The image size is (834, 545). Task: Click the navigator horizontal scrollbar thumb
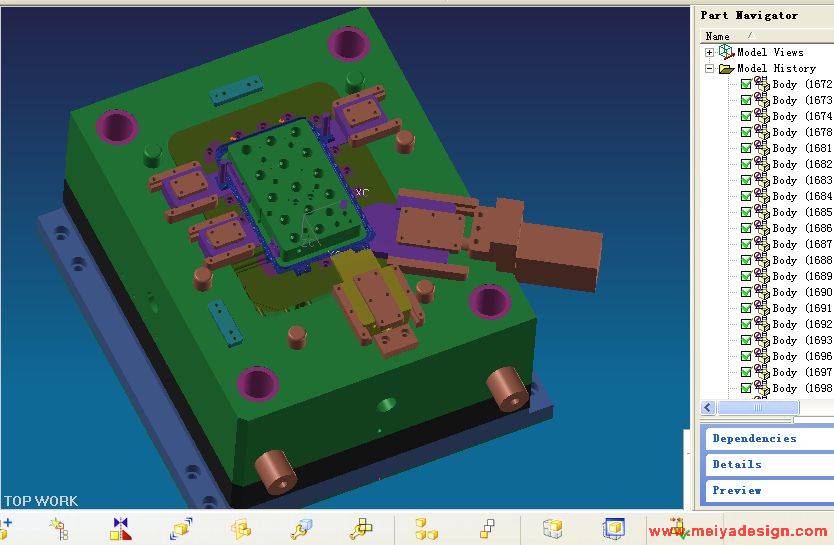click(758, 408)
